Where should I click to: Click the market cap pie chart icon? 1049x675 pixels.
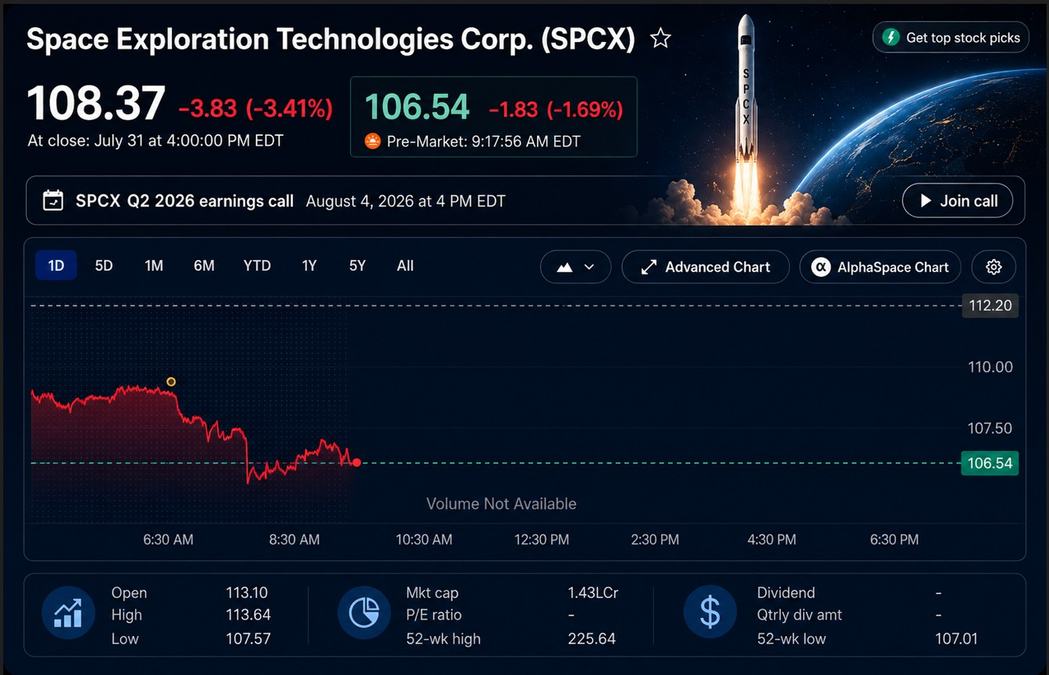(x=364, y=612)
